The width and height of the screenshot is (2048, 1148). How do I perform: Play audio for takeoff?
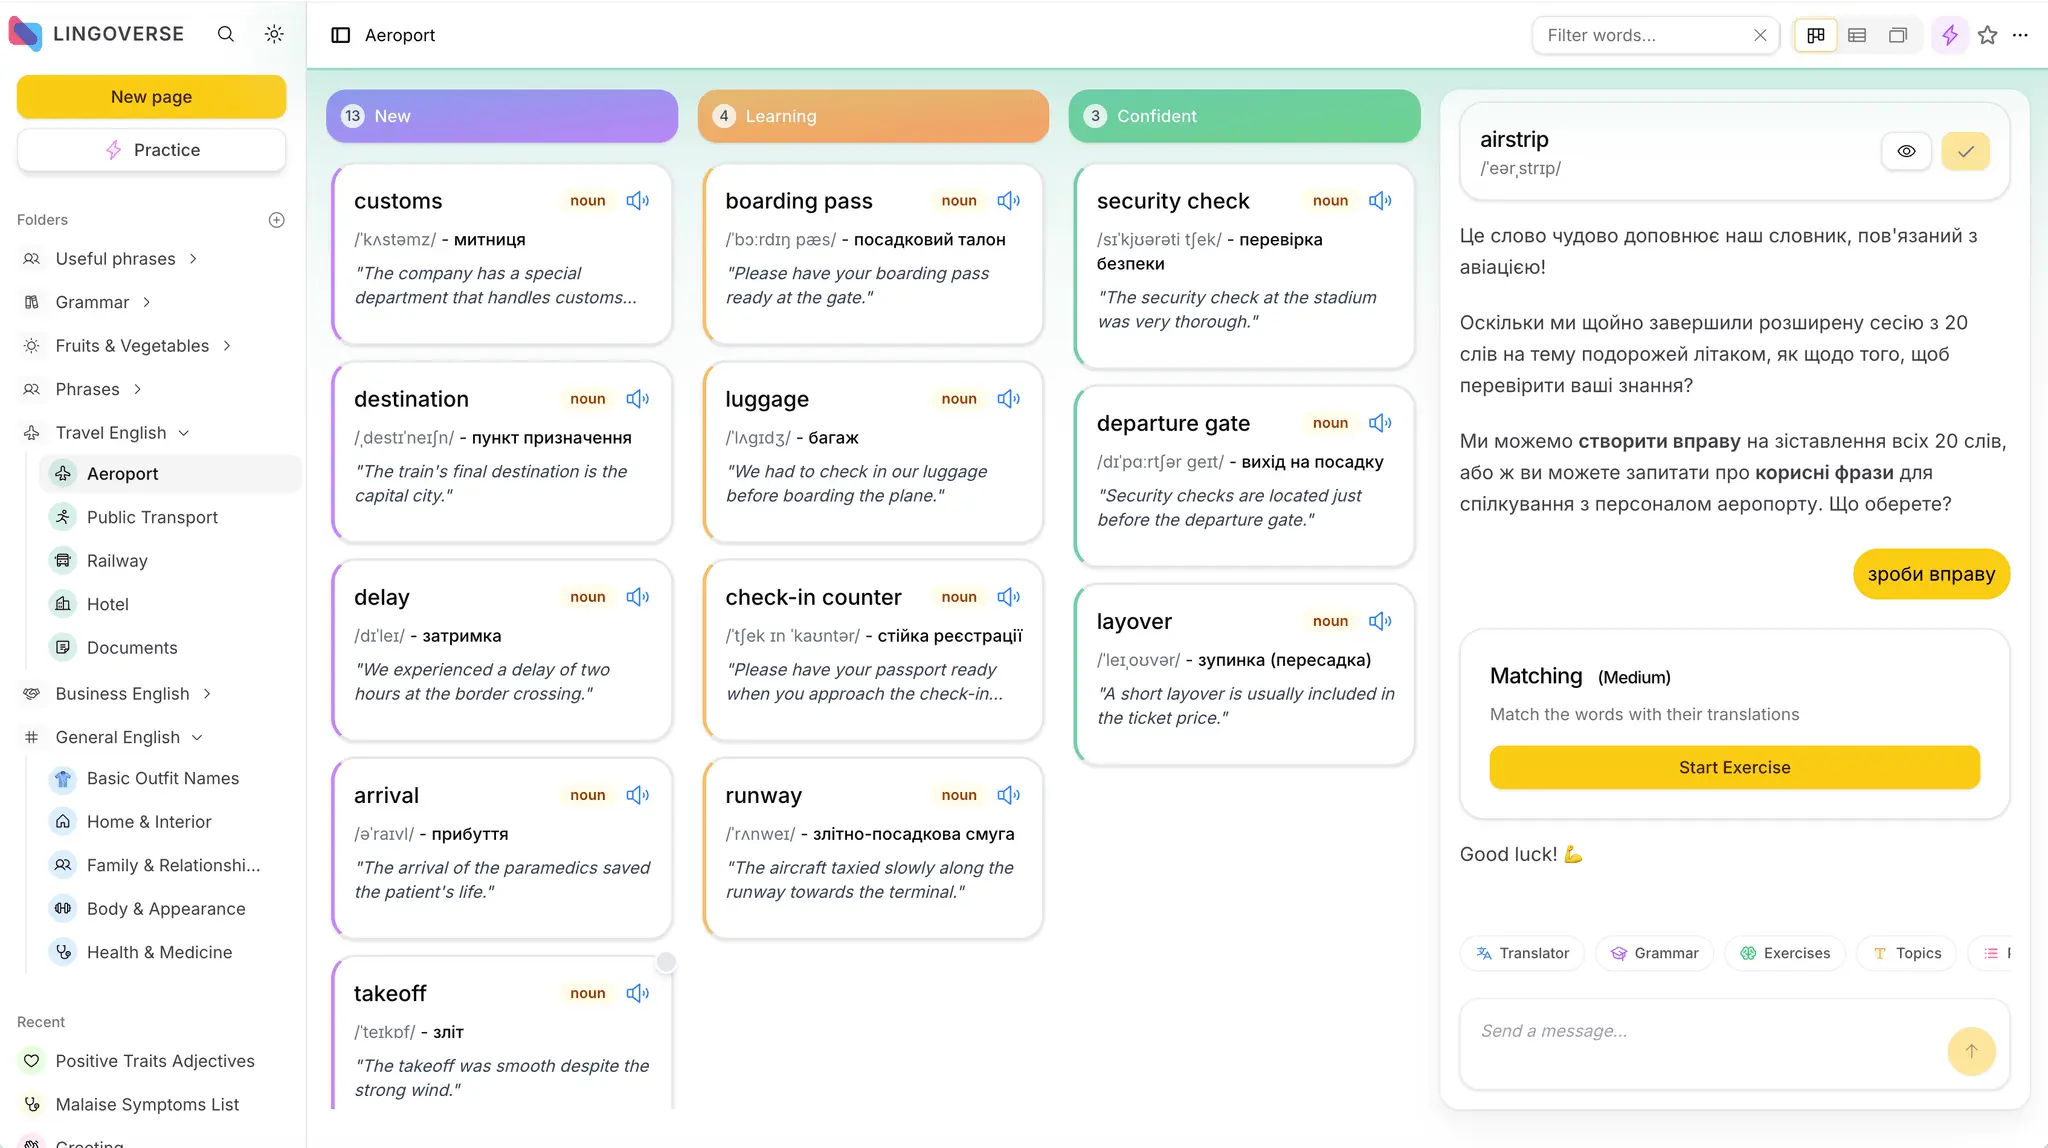[x=637, y=993]
